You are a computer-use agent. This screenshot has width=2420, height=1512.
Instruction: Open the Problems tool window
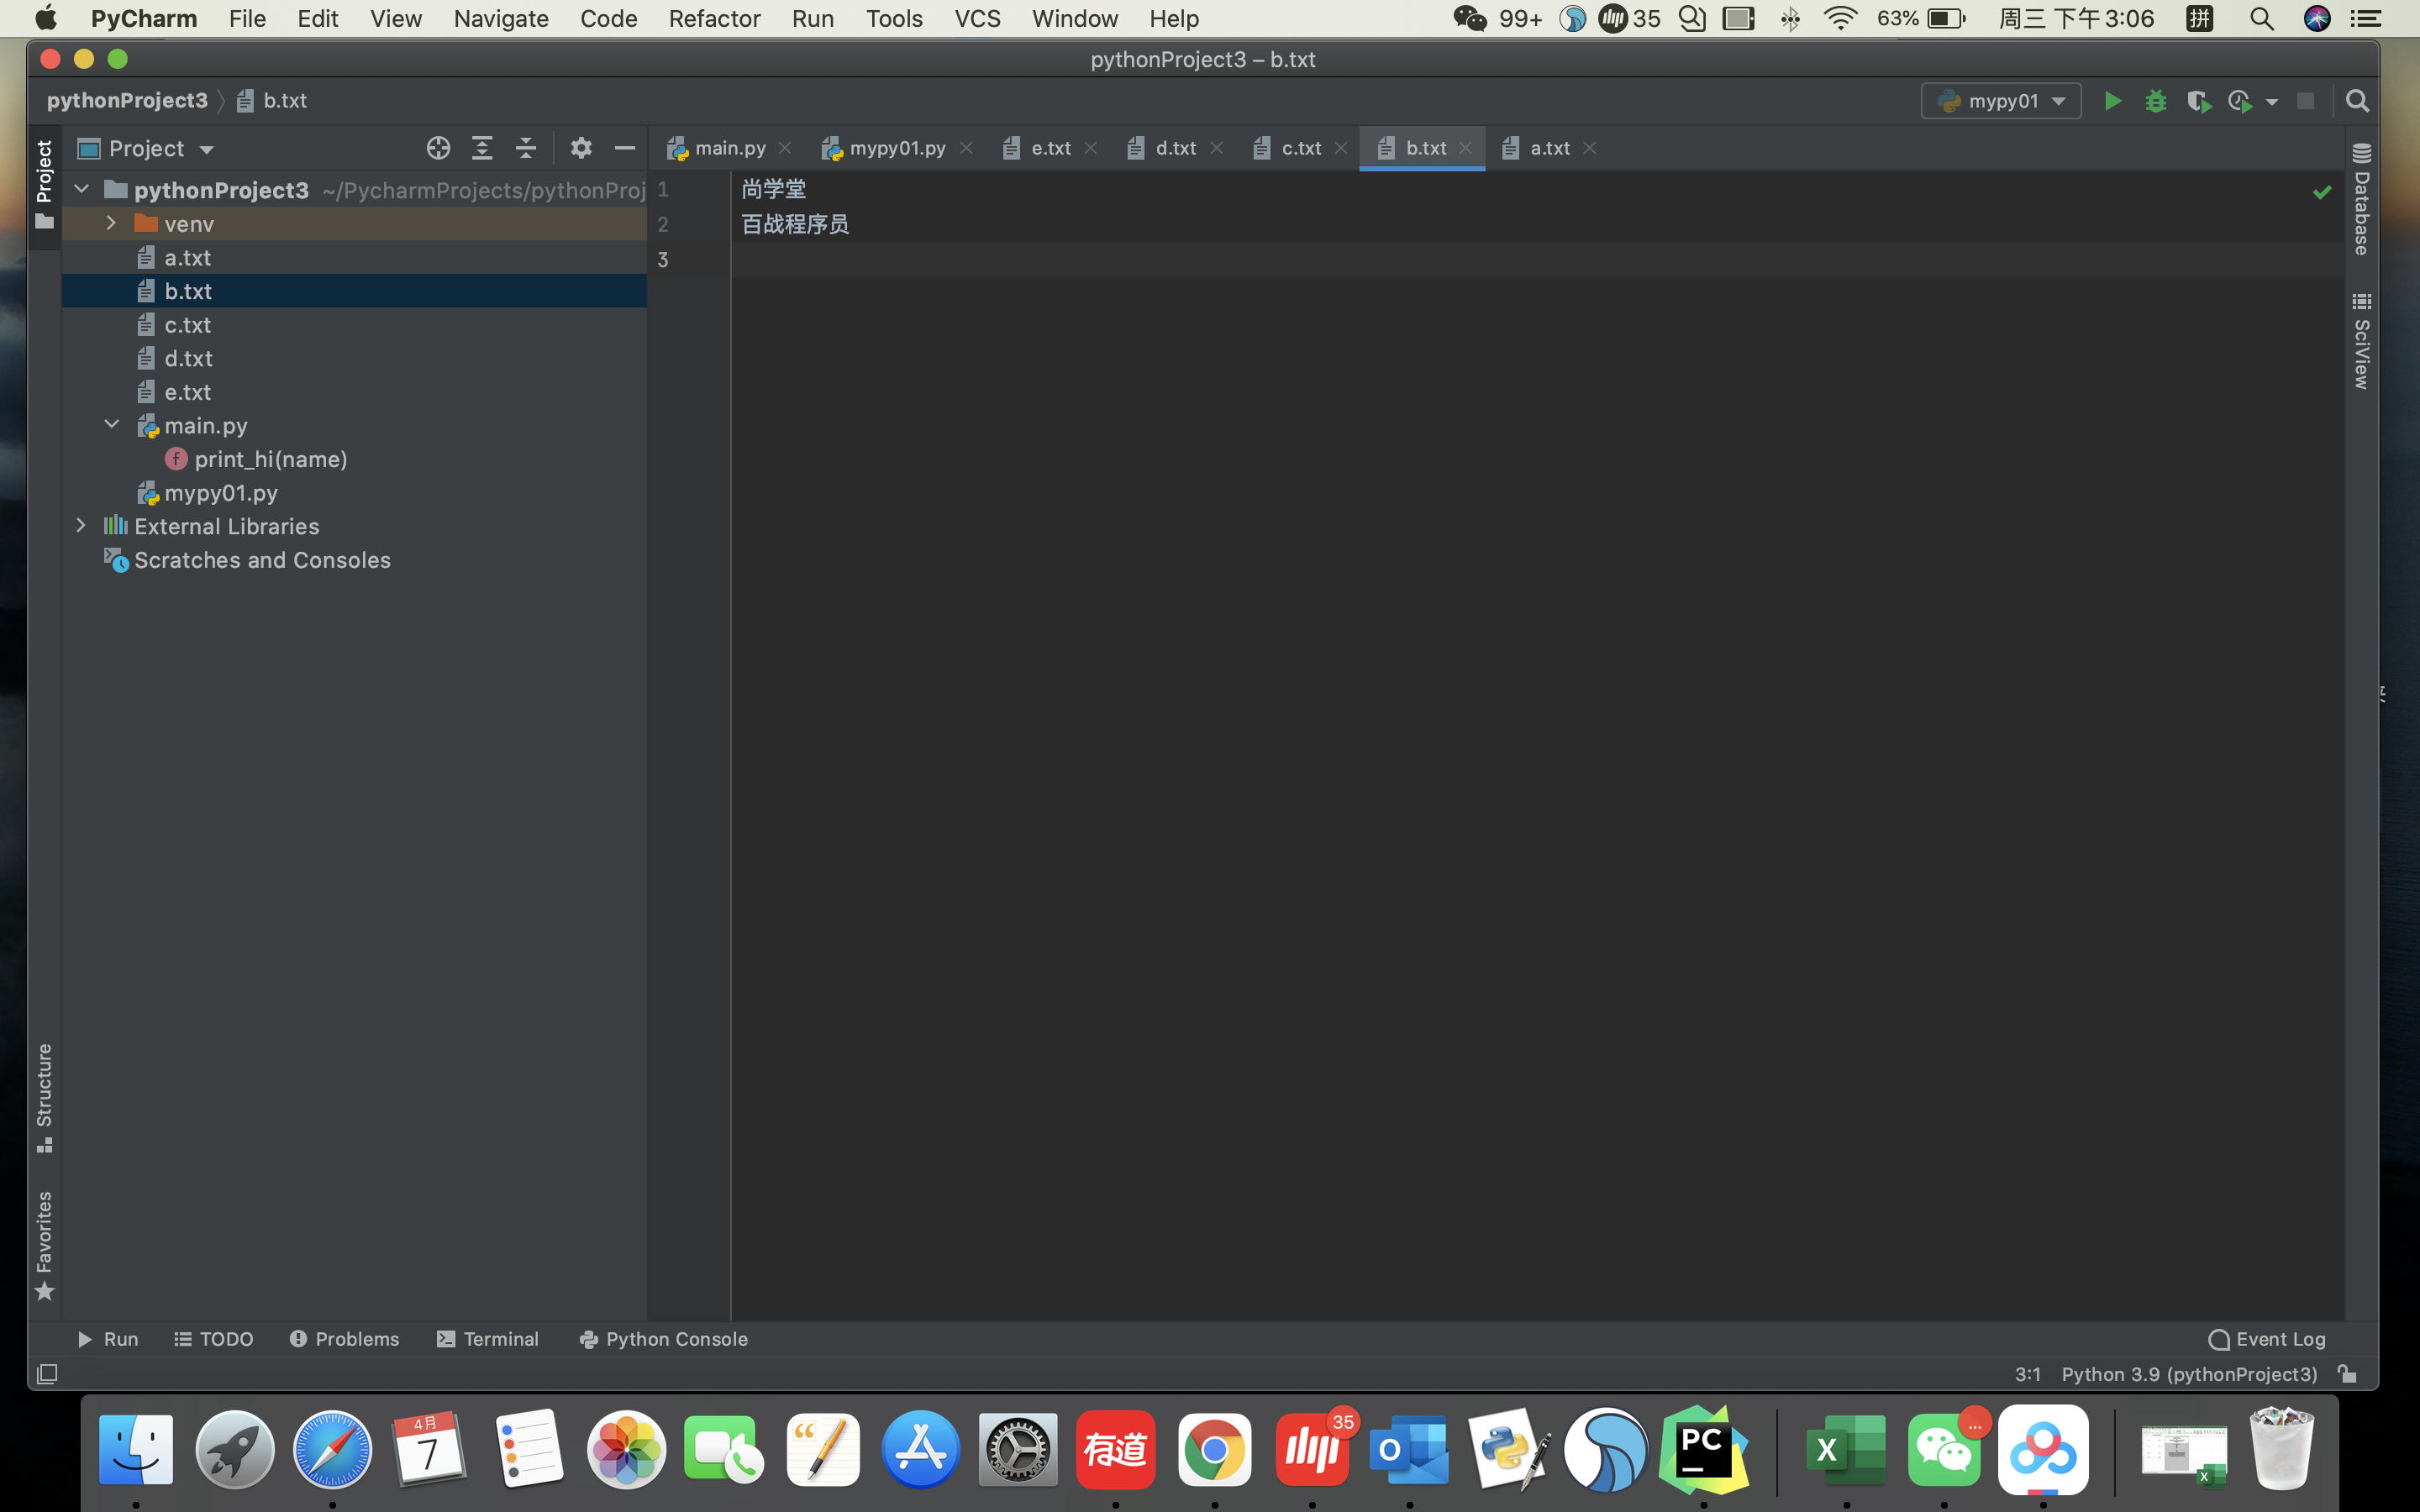pyautogui.click(x=344, y=1339)
